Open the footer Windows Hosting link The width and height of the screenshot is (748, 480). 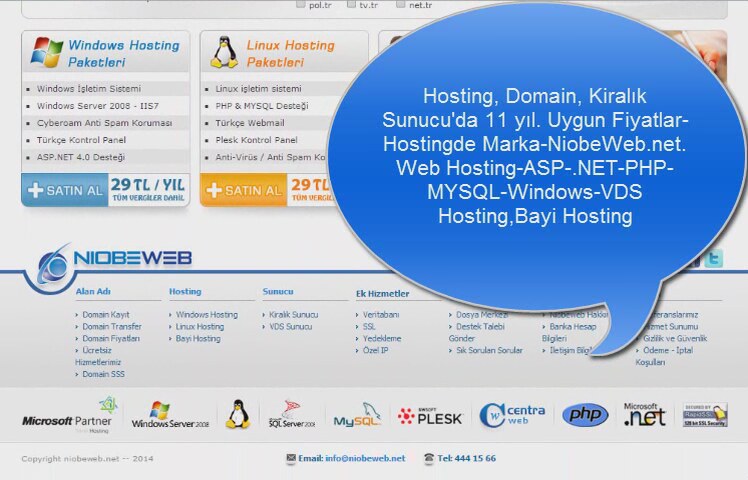207,315
